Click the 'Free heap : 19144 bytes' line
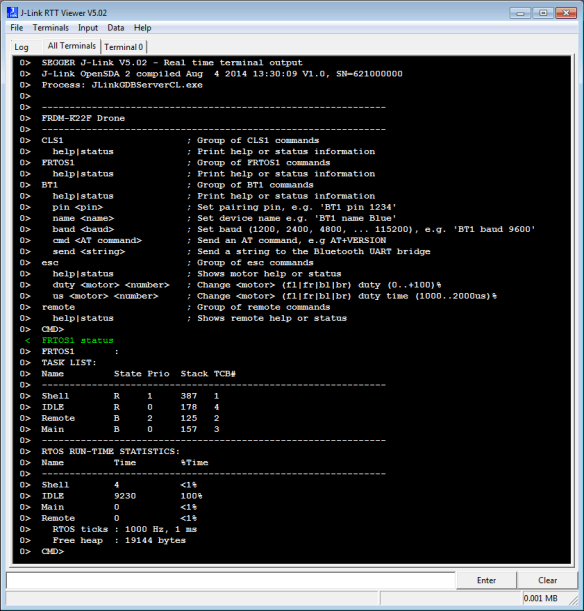 click(119, 540)
